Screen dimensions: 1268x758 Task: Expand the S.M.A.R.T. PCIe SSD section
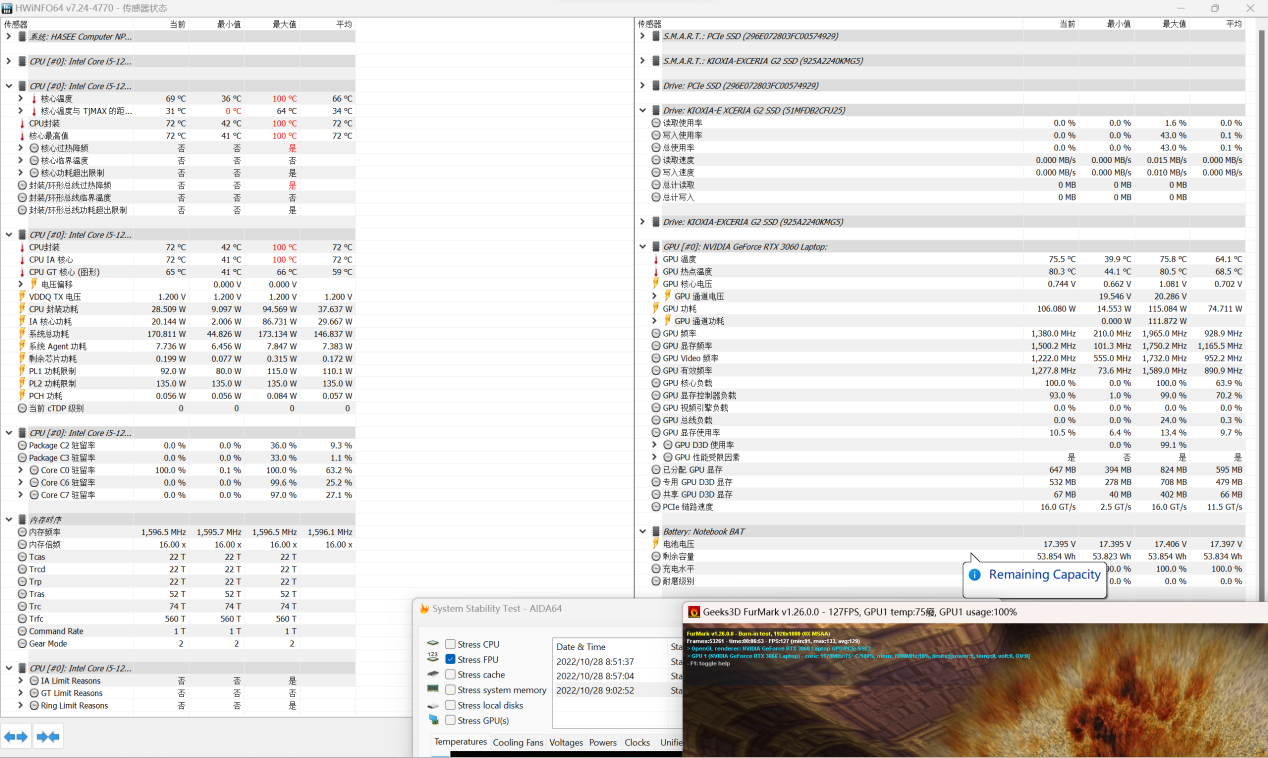643,36
